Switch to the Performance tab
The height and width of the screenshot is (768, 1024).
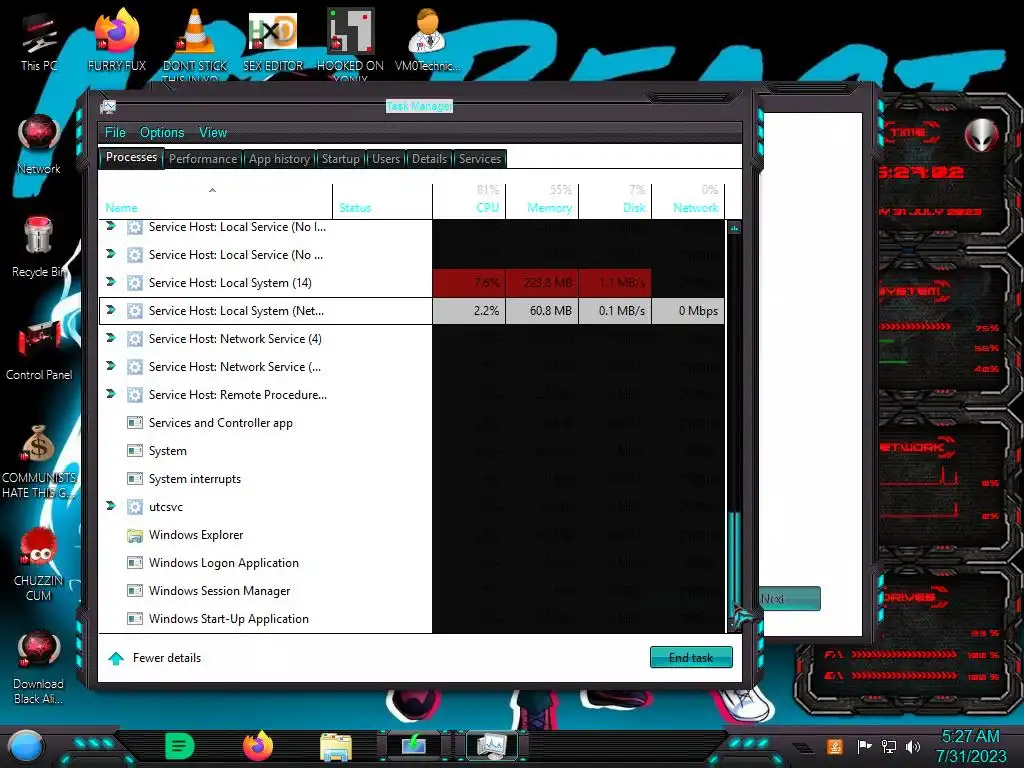point(203,159)
